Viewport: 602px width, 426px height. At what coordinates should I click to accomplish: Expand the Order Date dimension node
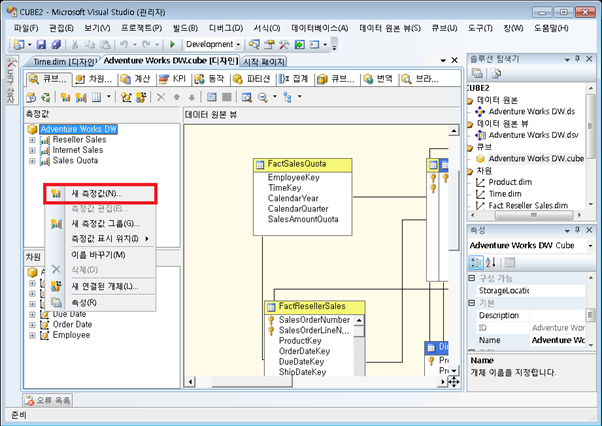[32, 325]
